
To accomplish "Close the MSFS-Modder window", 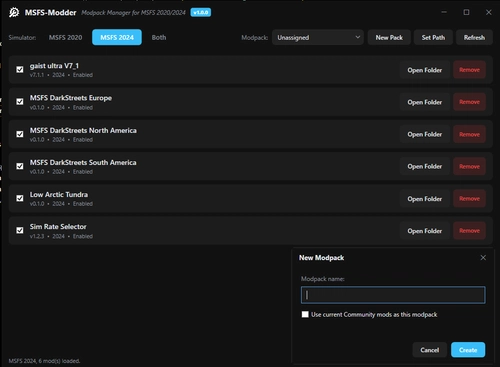I will 489,12.
